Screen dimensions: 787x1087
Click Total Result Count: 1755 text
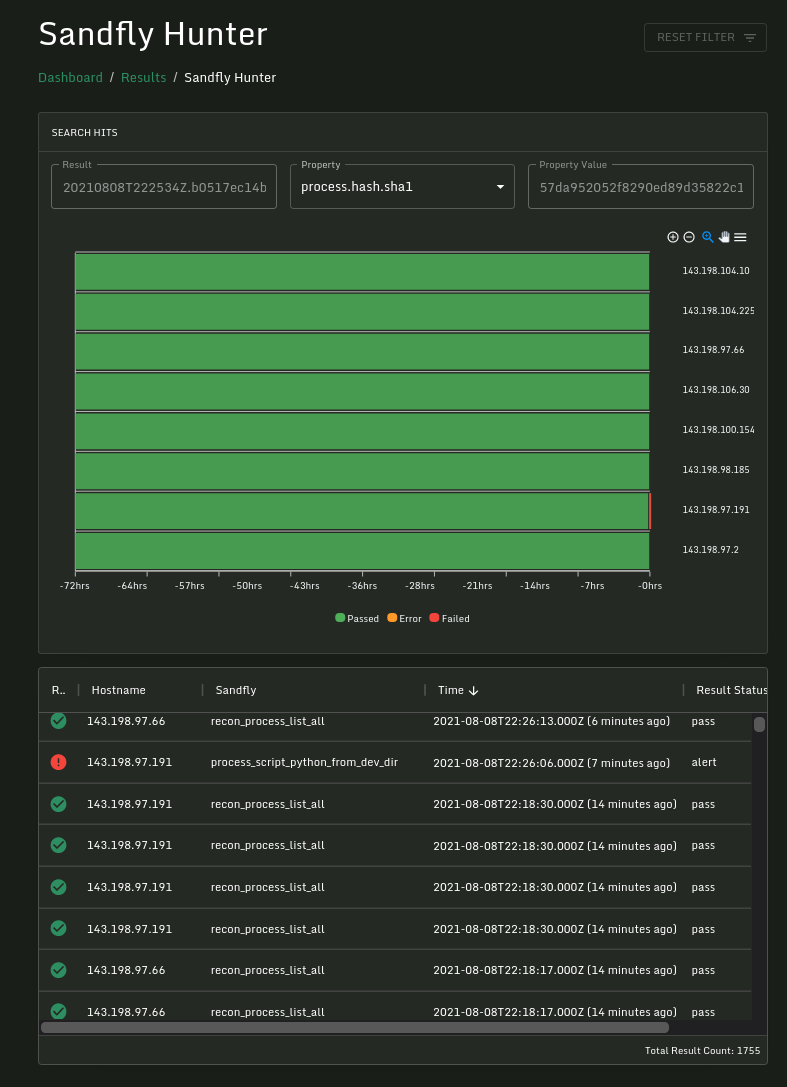pos(702,1050)
